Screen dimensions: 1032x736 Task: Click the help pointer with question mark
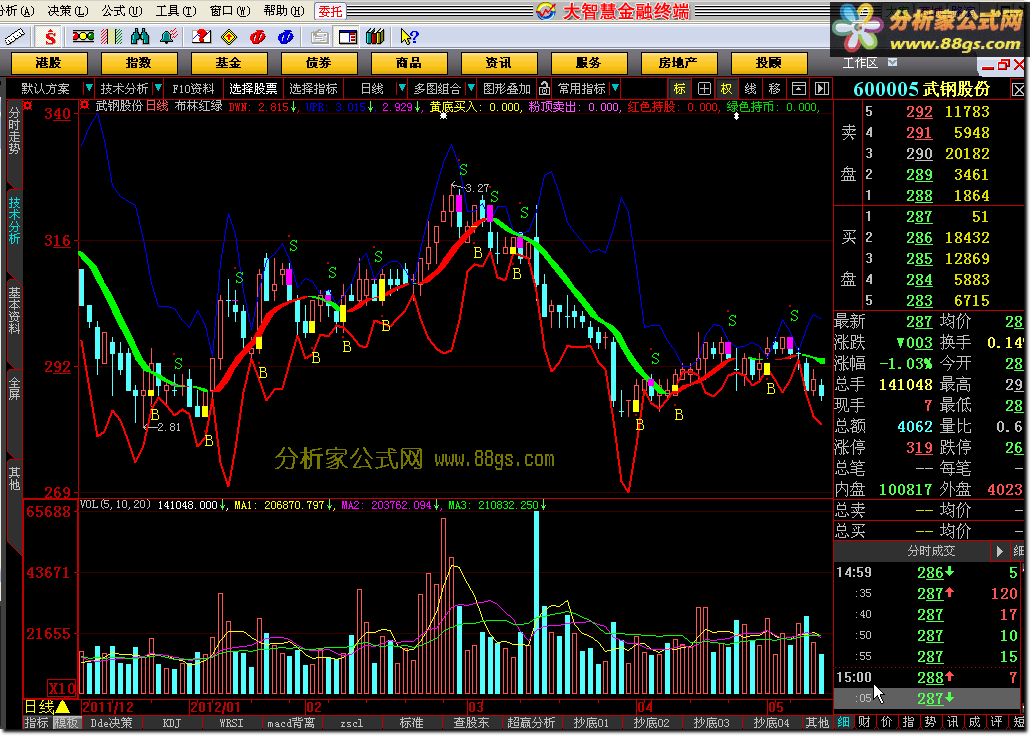(409, 36)
